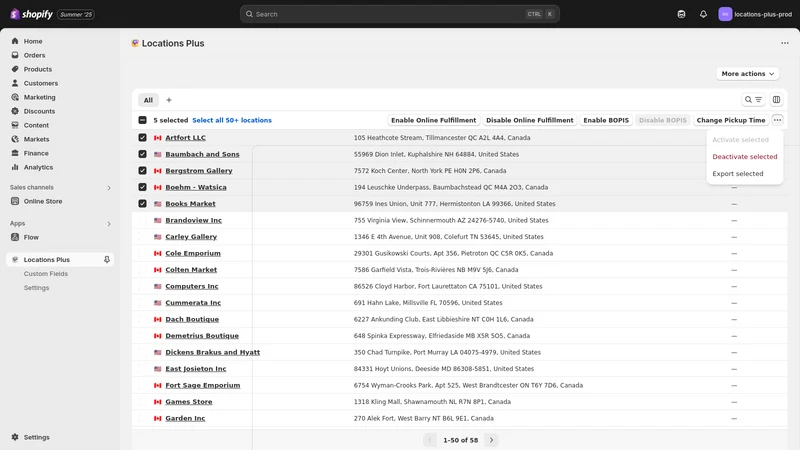
Task: Open the Carley Gallery location
Action: point(191,237)
